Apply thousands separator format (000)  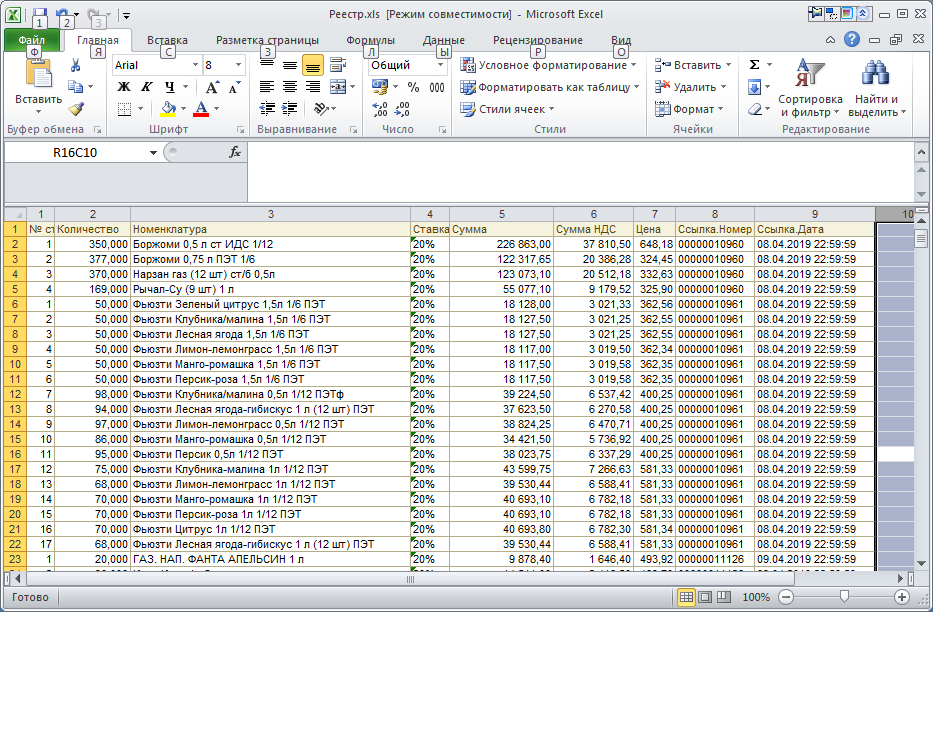437,87
